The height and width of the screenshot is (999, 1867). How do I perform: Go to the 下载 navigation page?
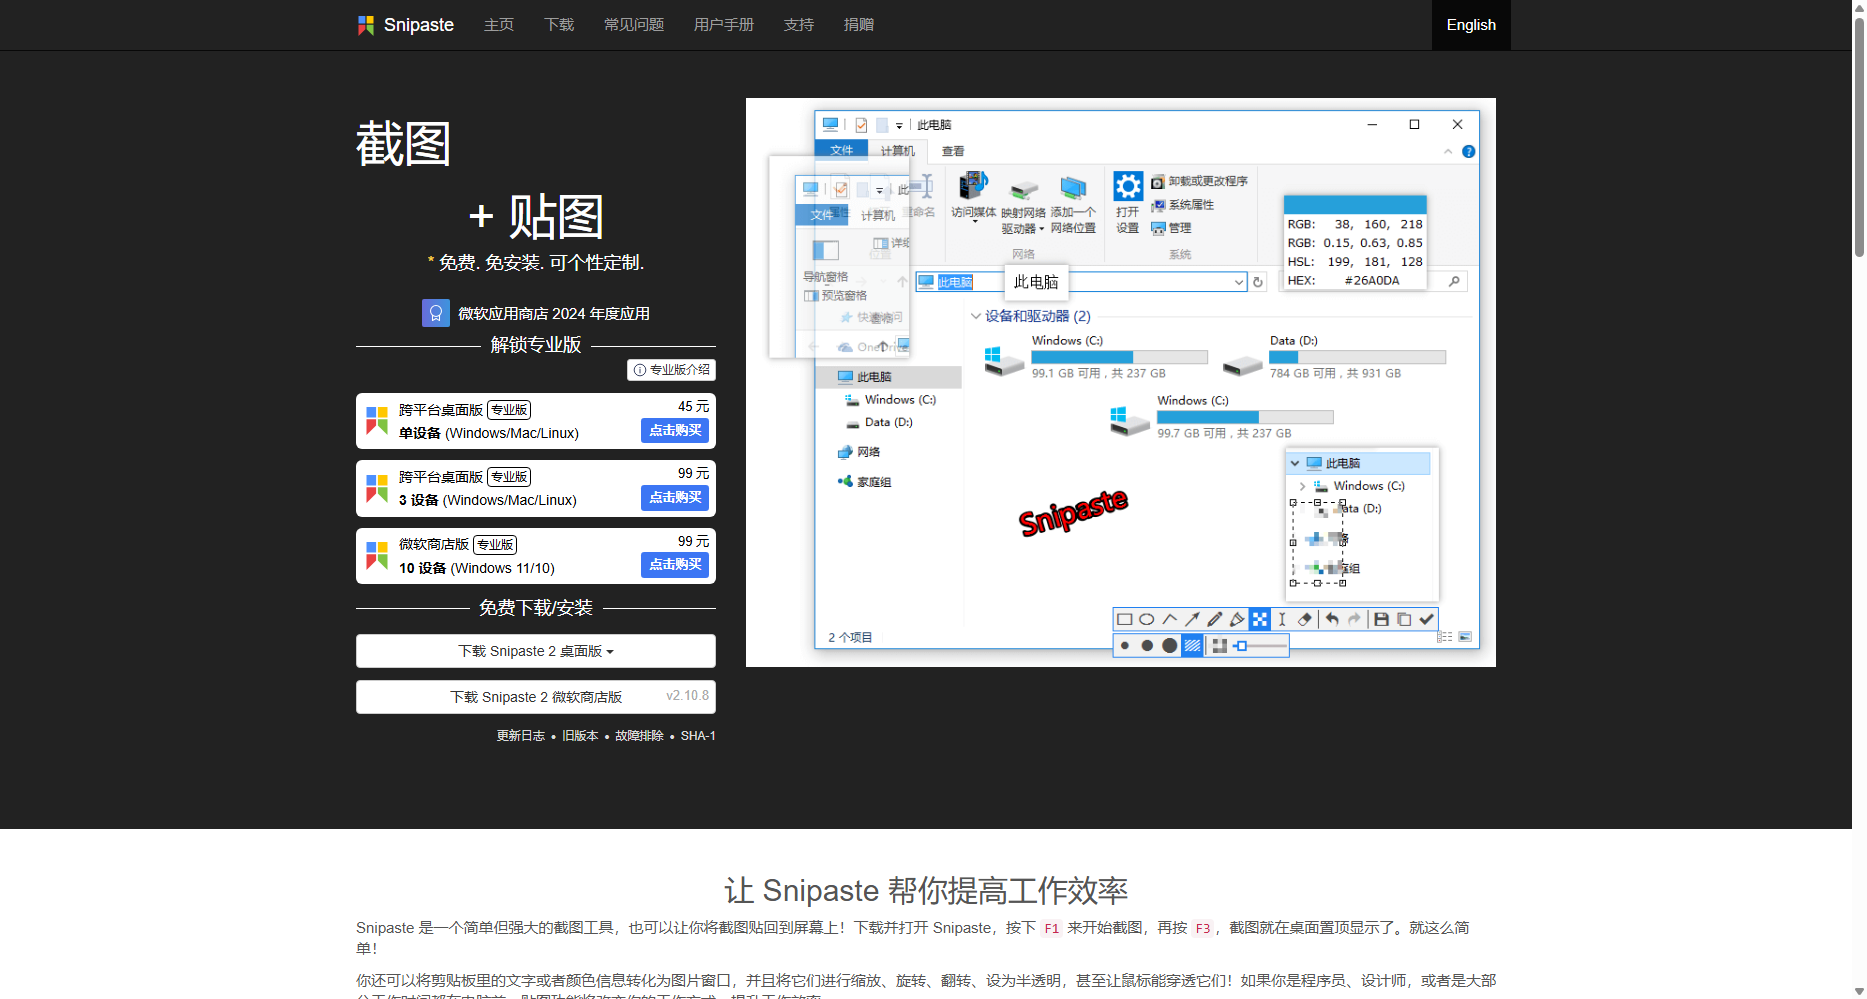[559, 25]
